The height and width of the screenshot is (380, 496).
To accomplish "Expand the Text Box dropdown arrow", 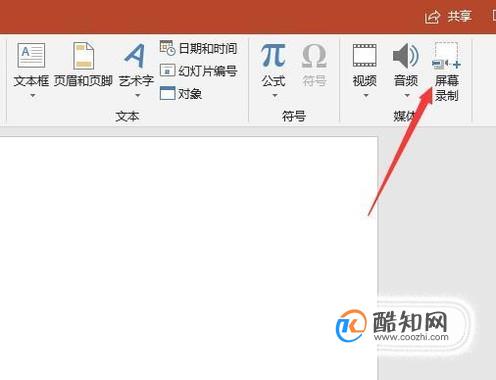I will 33,96.
